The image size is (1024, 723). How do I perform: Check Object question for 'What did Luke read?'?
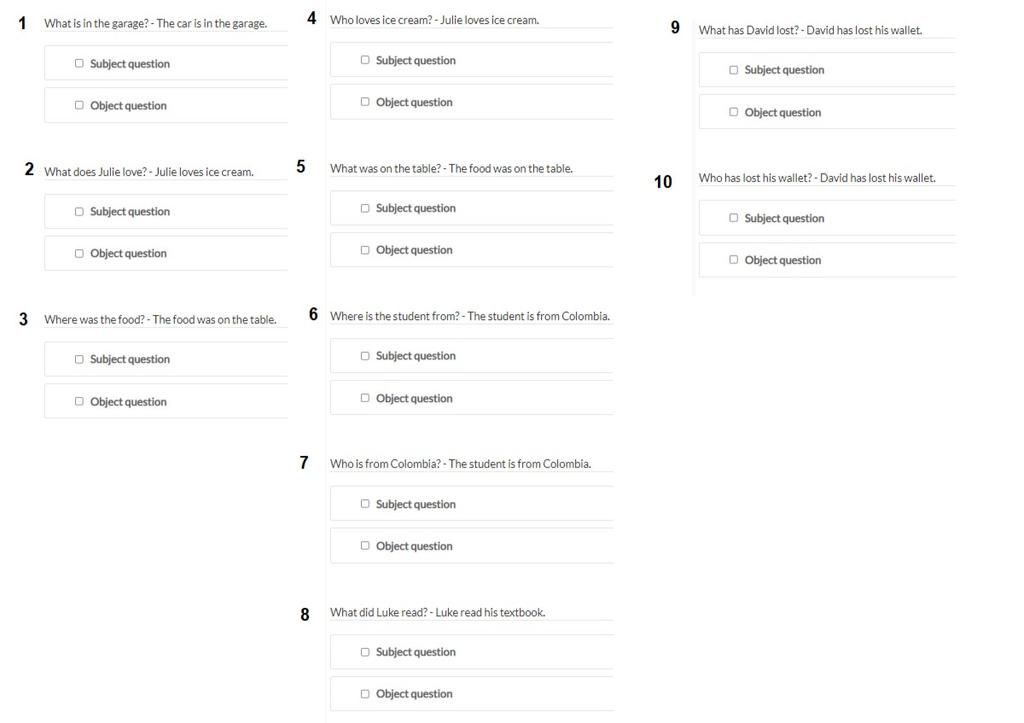click(365, 694)
